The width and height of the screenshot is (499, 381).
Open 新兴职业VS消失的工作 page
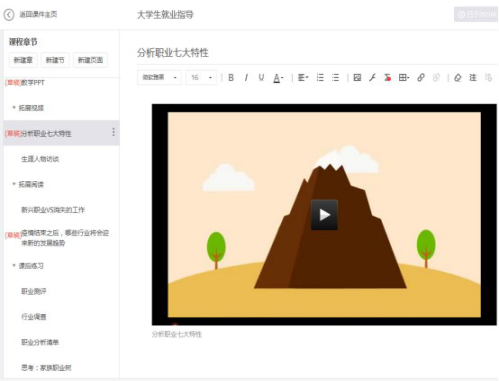53,210
